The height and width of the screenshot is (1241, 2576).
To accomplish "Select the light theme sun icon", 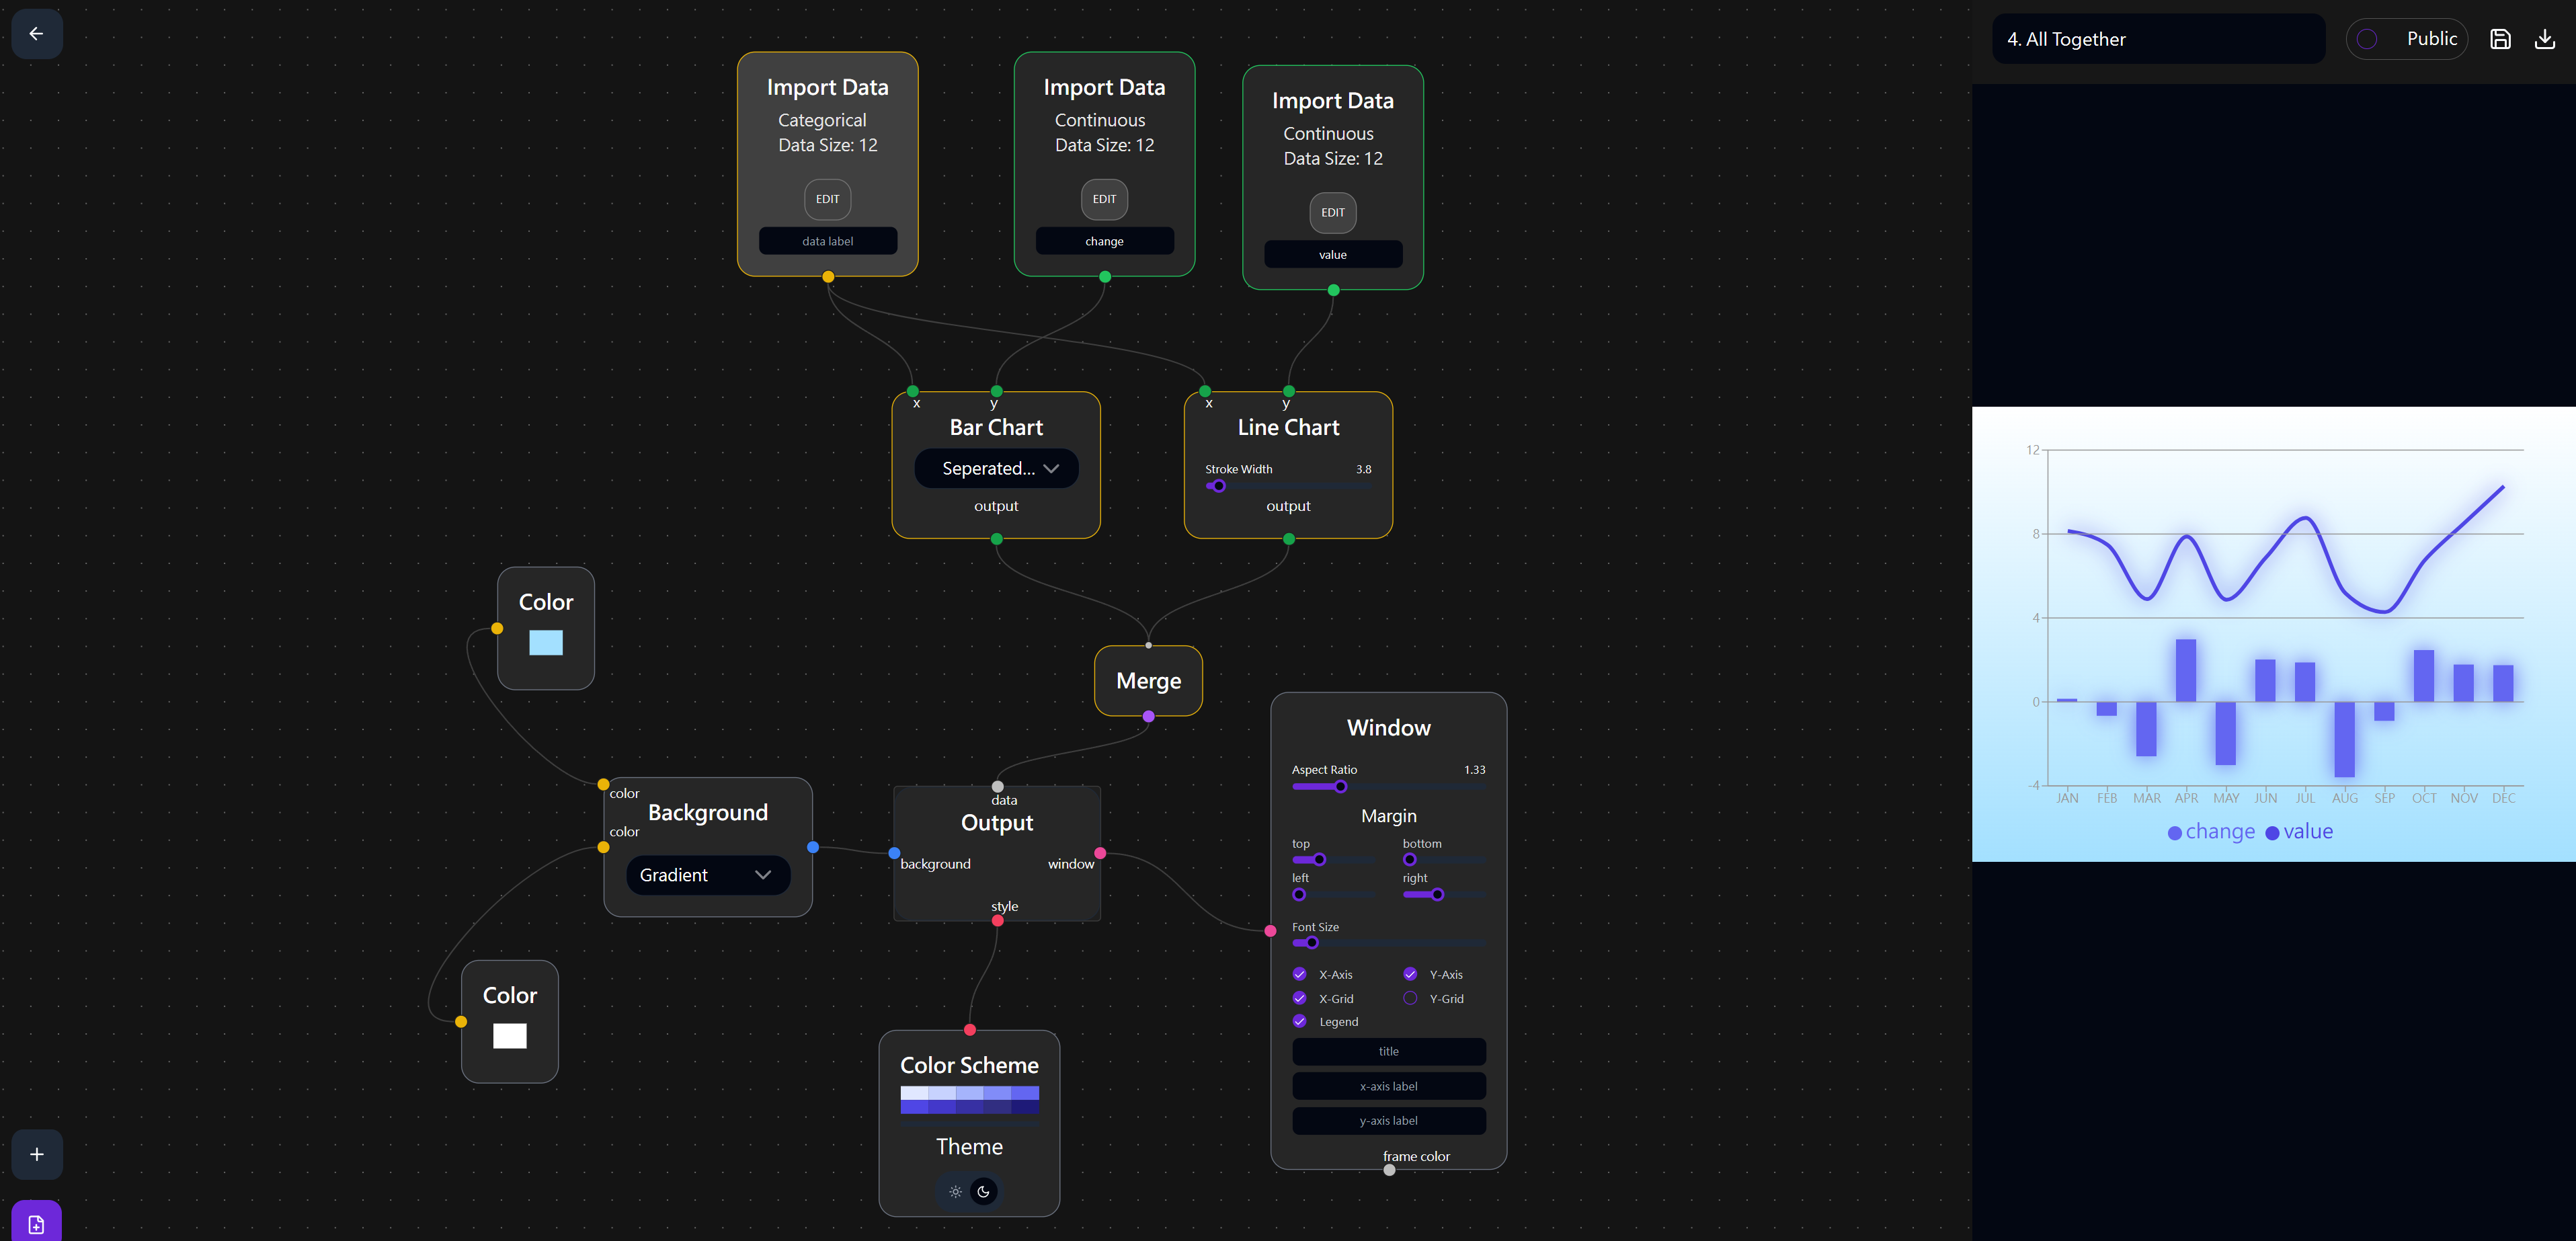I will point(955,1191).
